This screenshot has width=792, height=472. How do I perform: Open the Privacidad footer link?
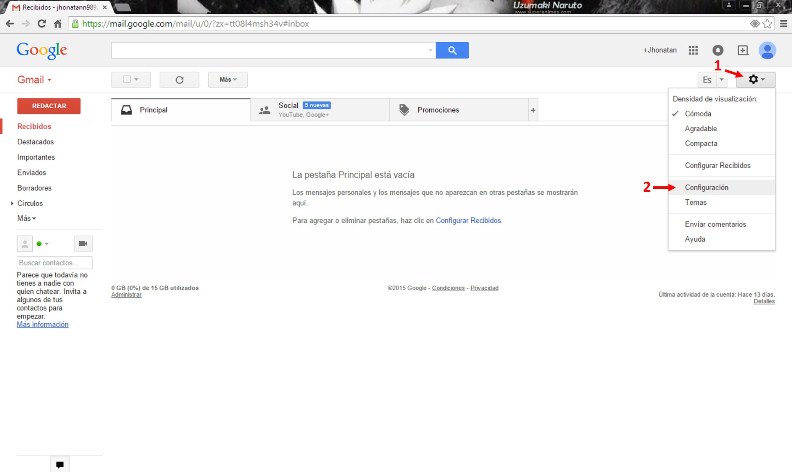(484, 288)
